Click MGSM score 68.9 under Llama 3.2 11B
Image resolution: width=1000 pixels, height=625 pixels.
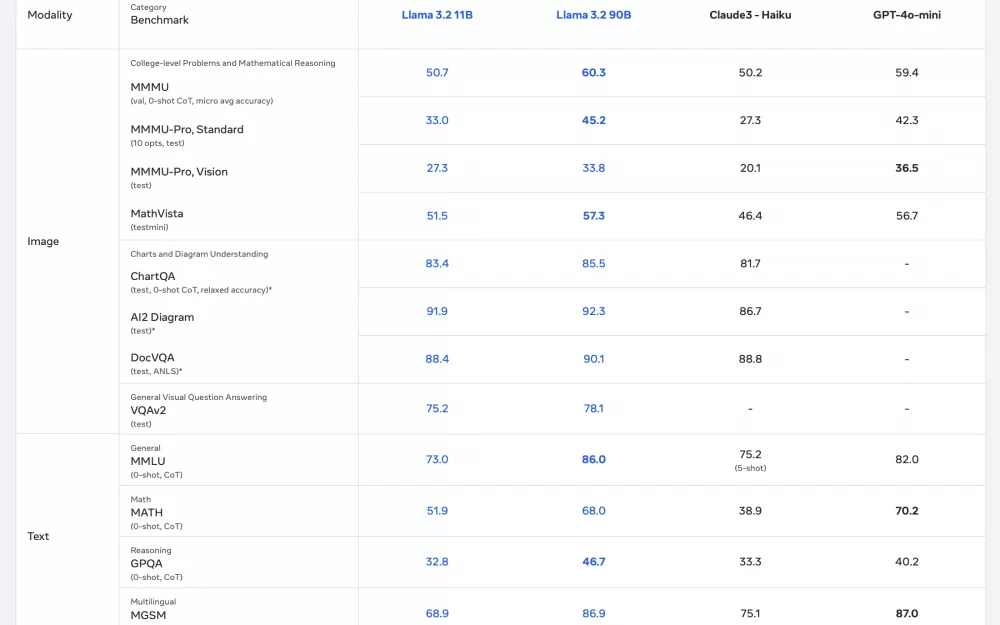(437, 614)
